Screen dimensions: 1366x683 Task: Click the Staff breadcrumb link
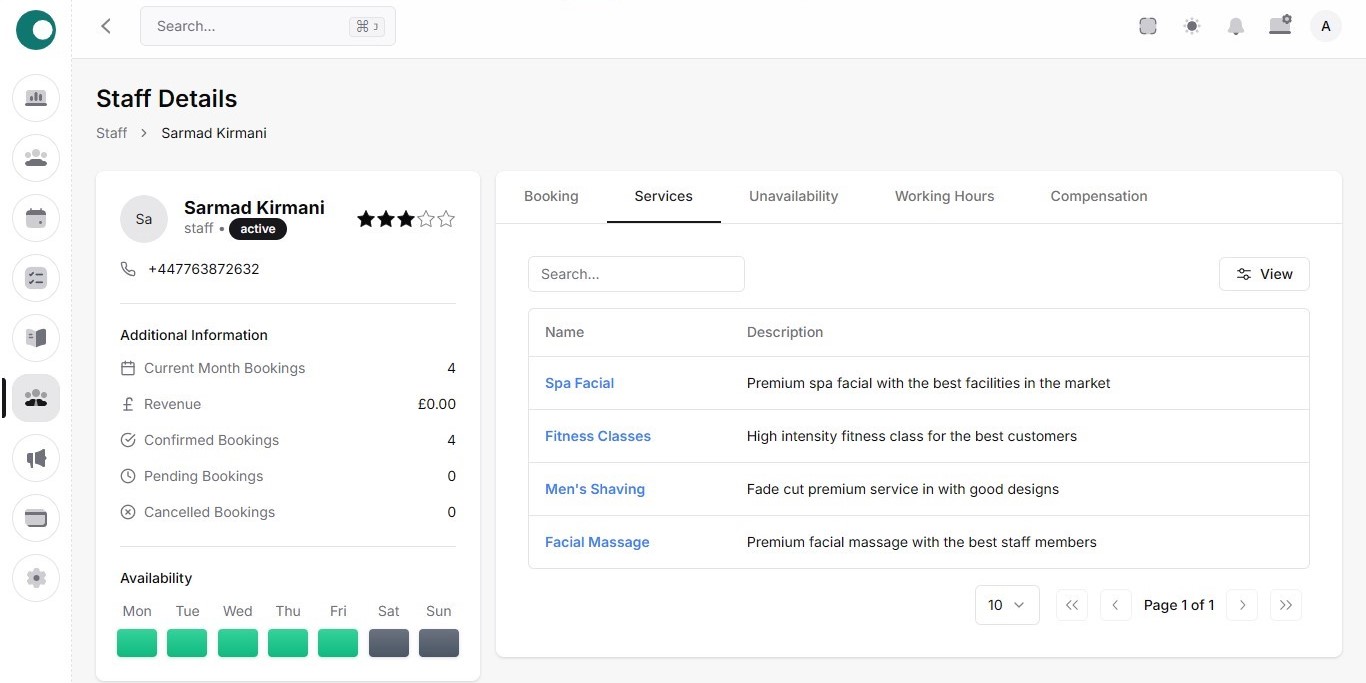pyautogui.click(x=111, y=133)
